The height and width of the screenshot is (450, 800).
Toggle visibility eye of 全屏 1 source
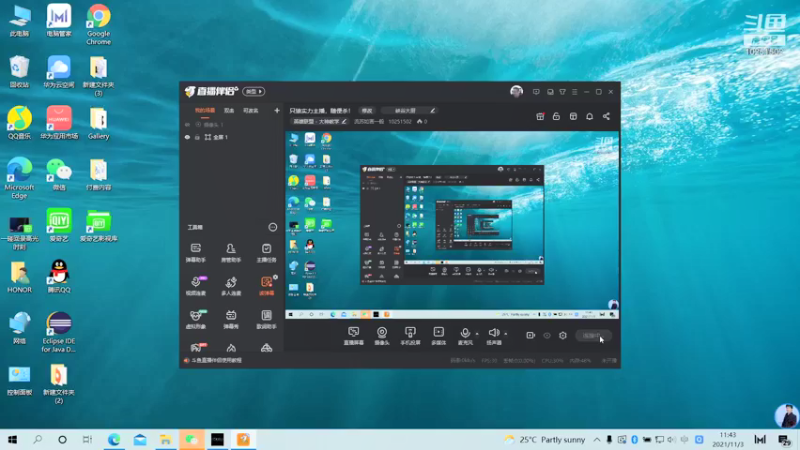pyautogui.click(x=187, y=137)
